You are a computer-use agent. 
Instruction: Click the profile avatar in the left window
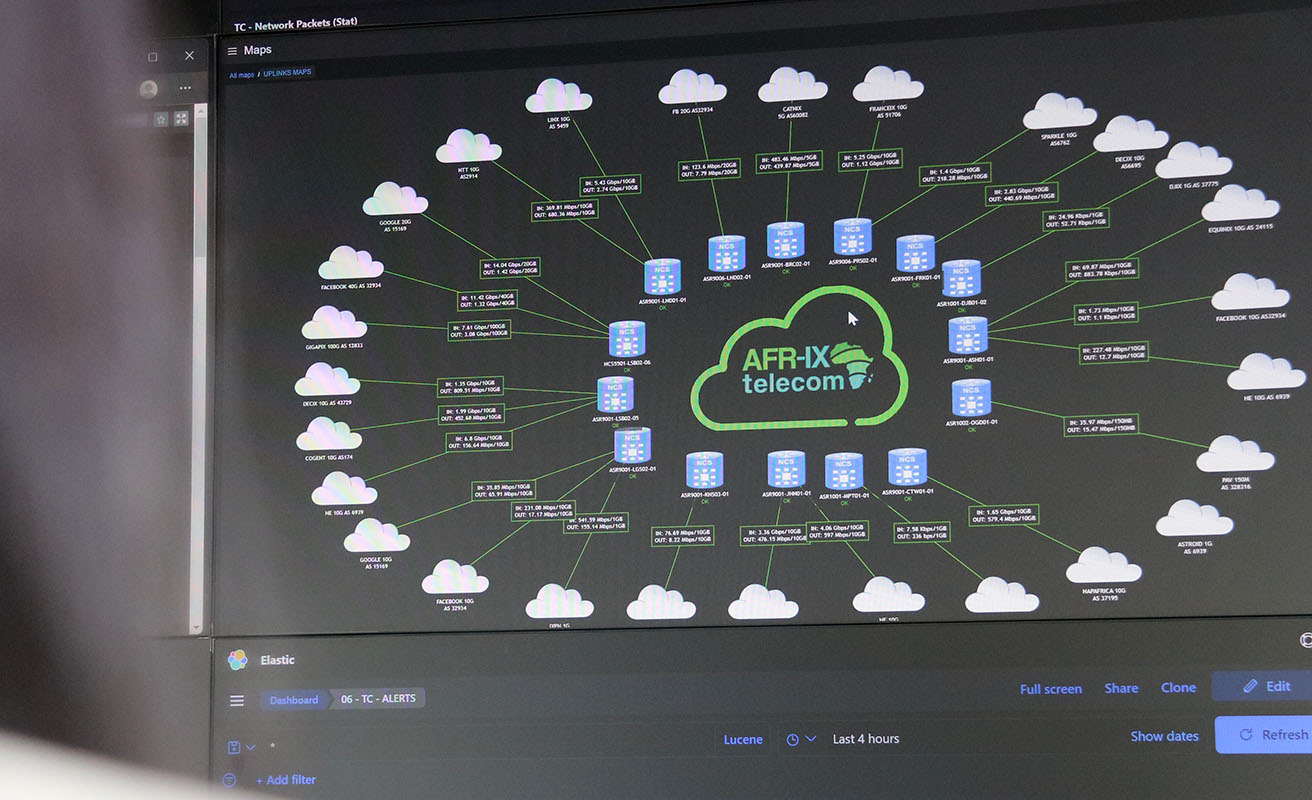tap(149, 89)
